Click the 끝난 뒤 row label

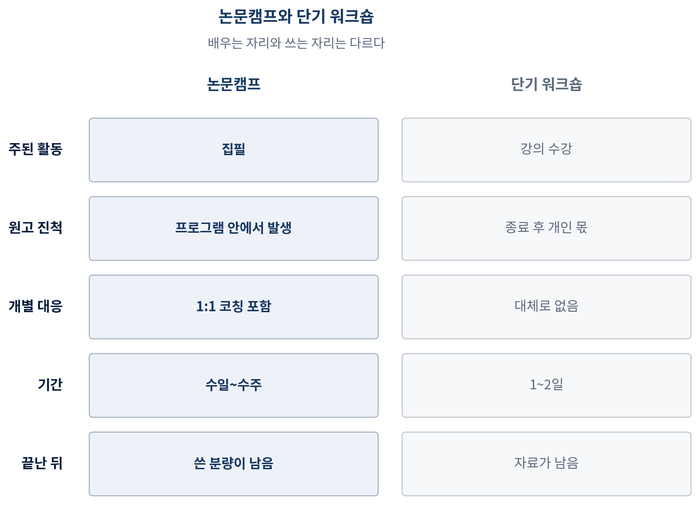42,463
